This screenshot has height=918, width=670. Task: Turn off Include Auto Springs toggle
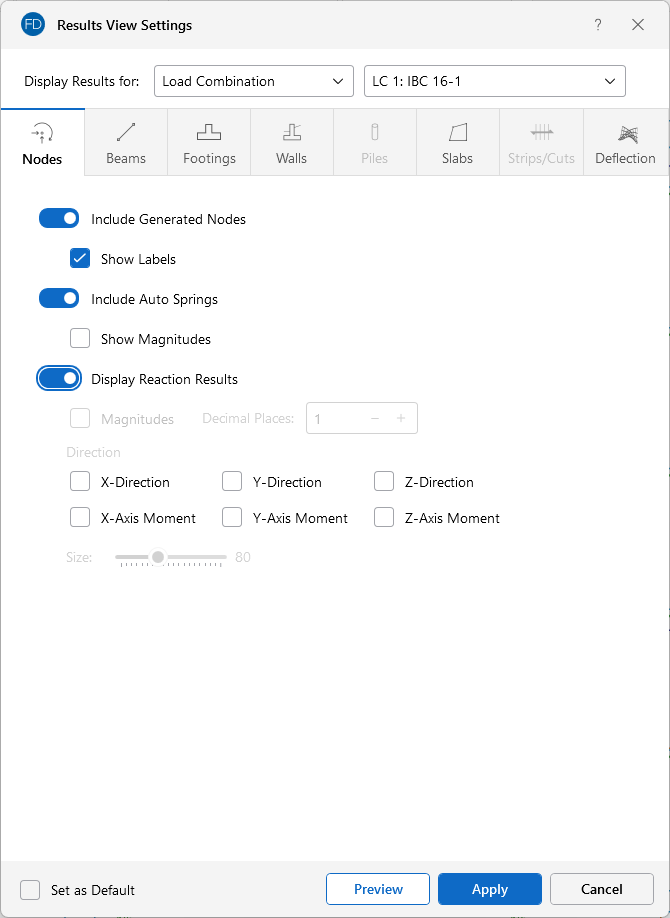(59, 299)
